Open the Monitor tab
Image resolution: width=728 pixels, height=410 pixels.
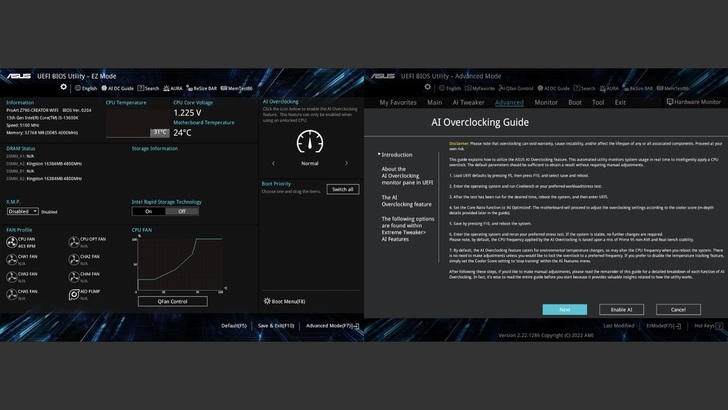[546, 103]
